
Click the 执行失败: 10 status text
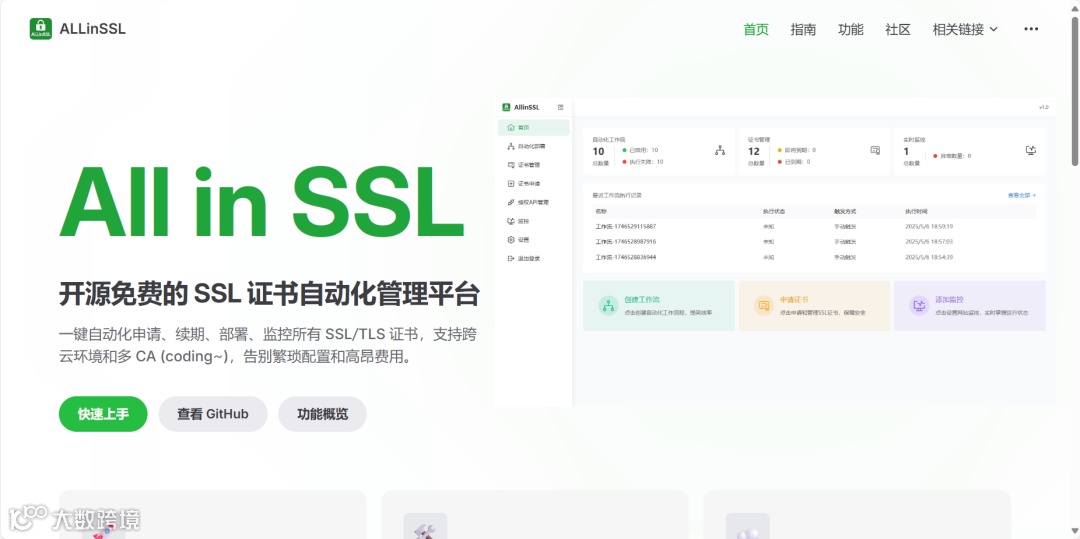[x=646, y=162]
